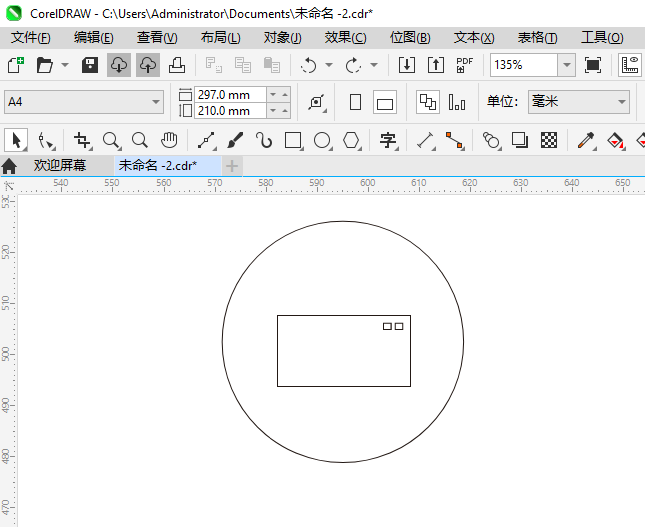This screenshot has width=645, height=527.
Task: Open the undo history dropdown
Action: pyautogui.click(x=329, y=65)
